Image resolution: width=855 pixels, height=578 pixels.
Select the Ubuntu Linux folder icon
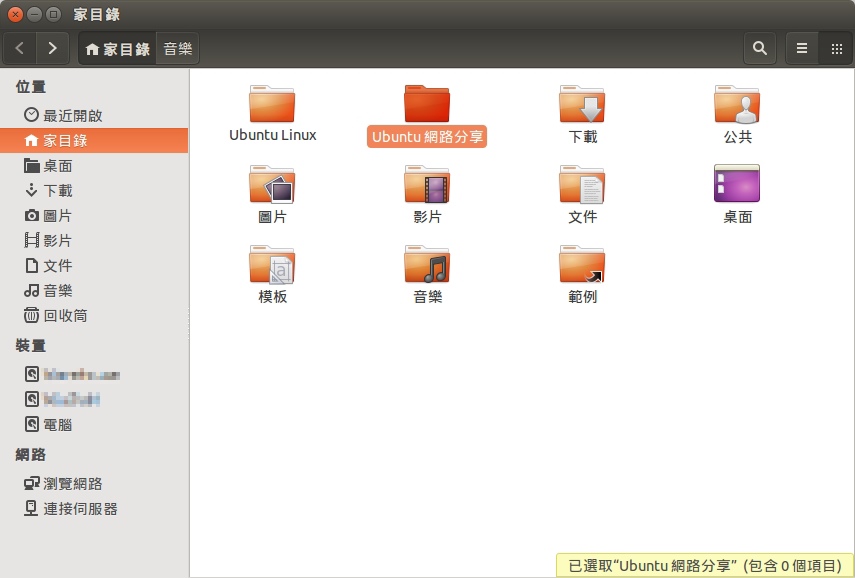[x=272, y=104]
